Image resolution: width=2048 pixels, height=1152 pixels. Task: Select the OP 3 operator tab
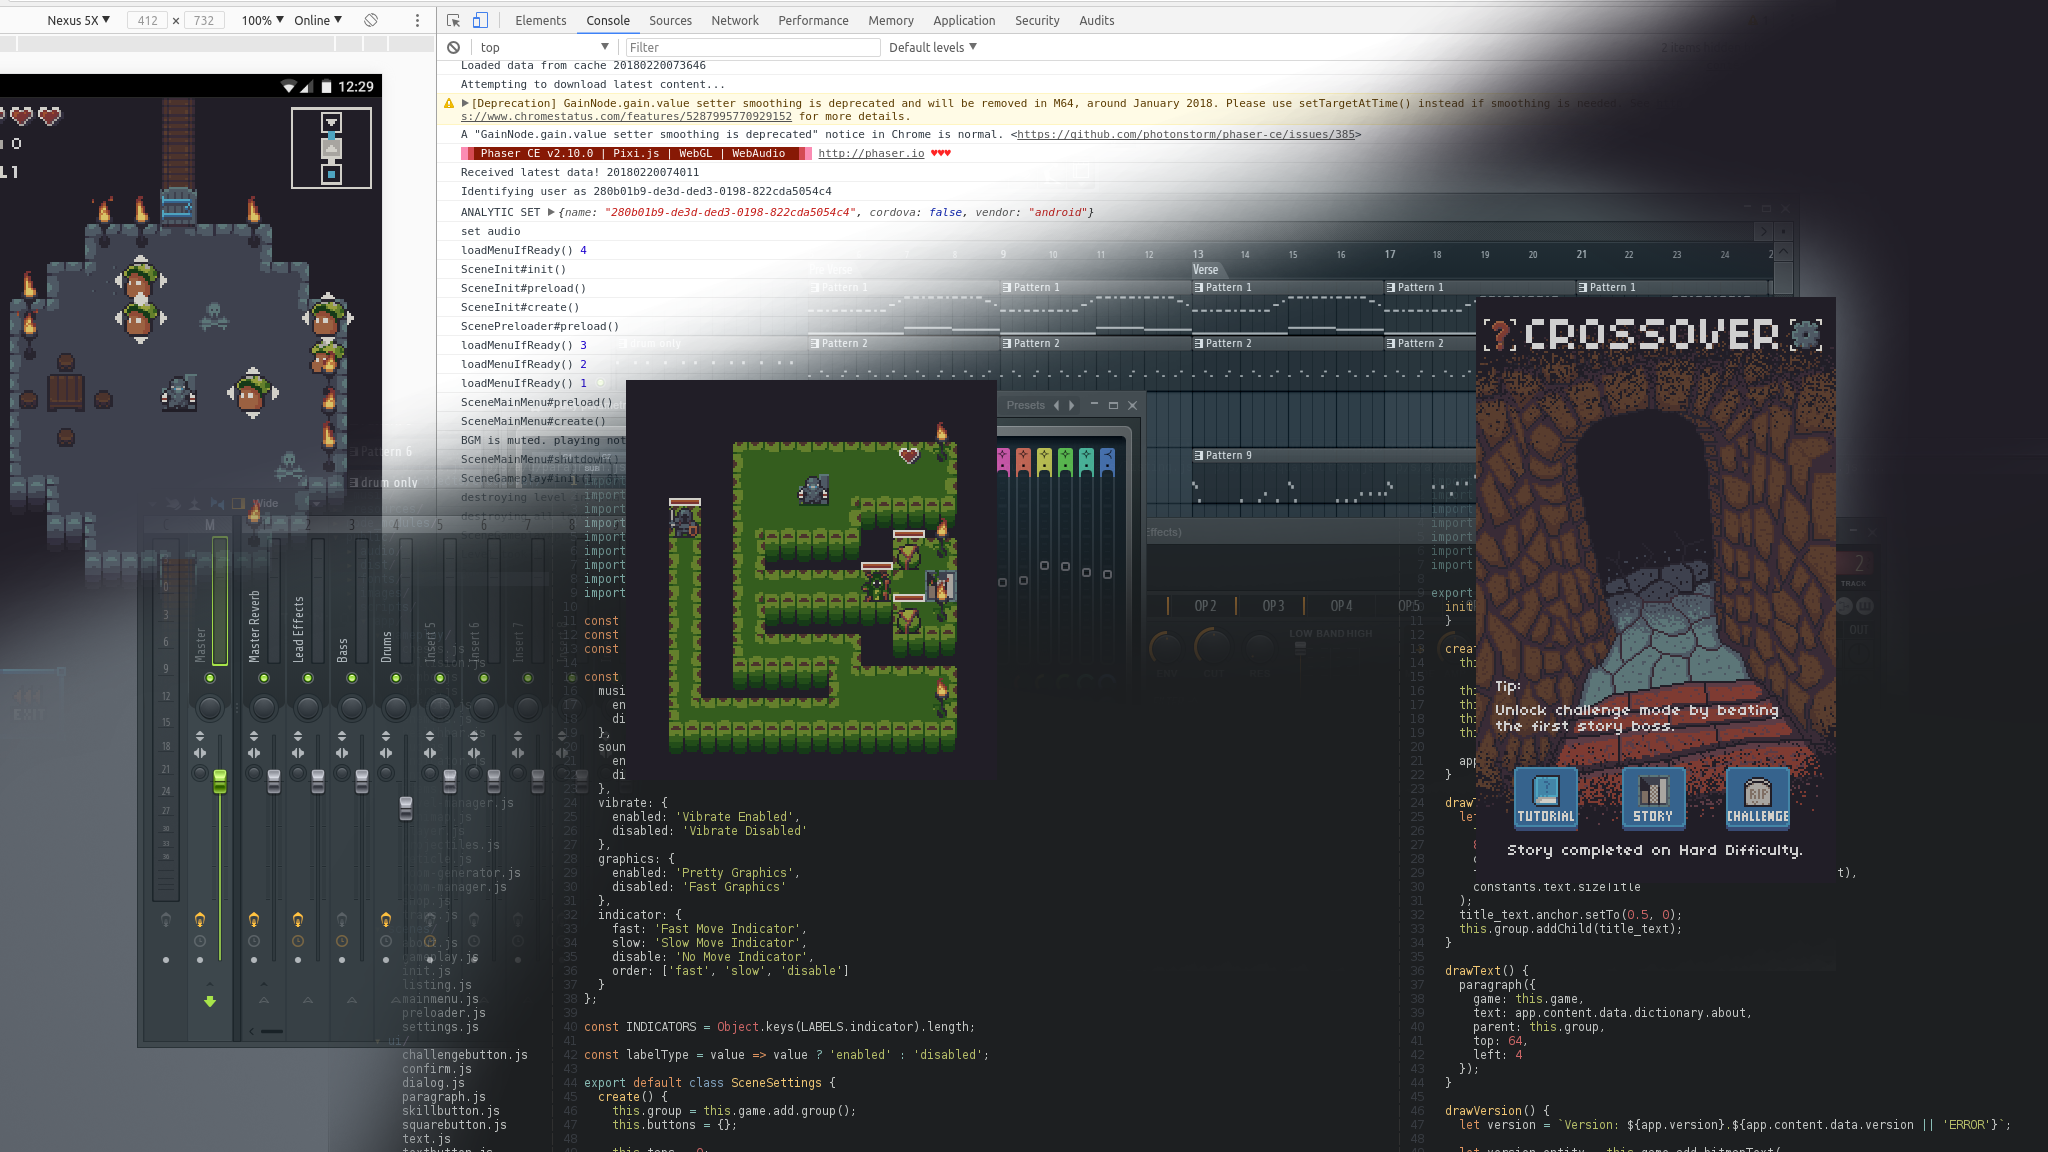coord(1273,606)
